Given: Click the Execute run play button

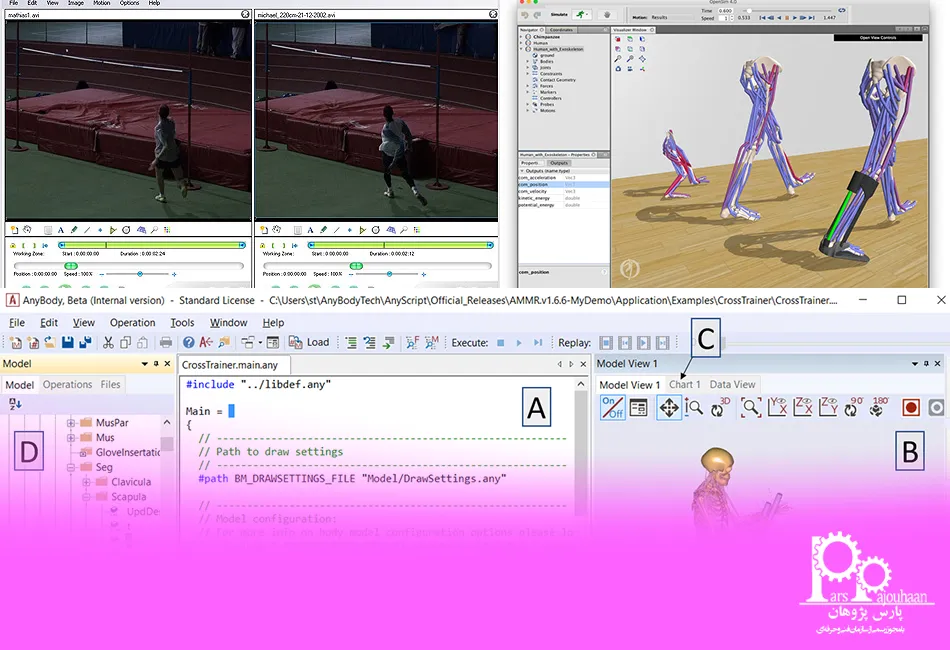Looking at the screenshot, I should click(519, 343).
